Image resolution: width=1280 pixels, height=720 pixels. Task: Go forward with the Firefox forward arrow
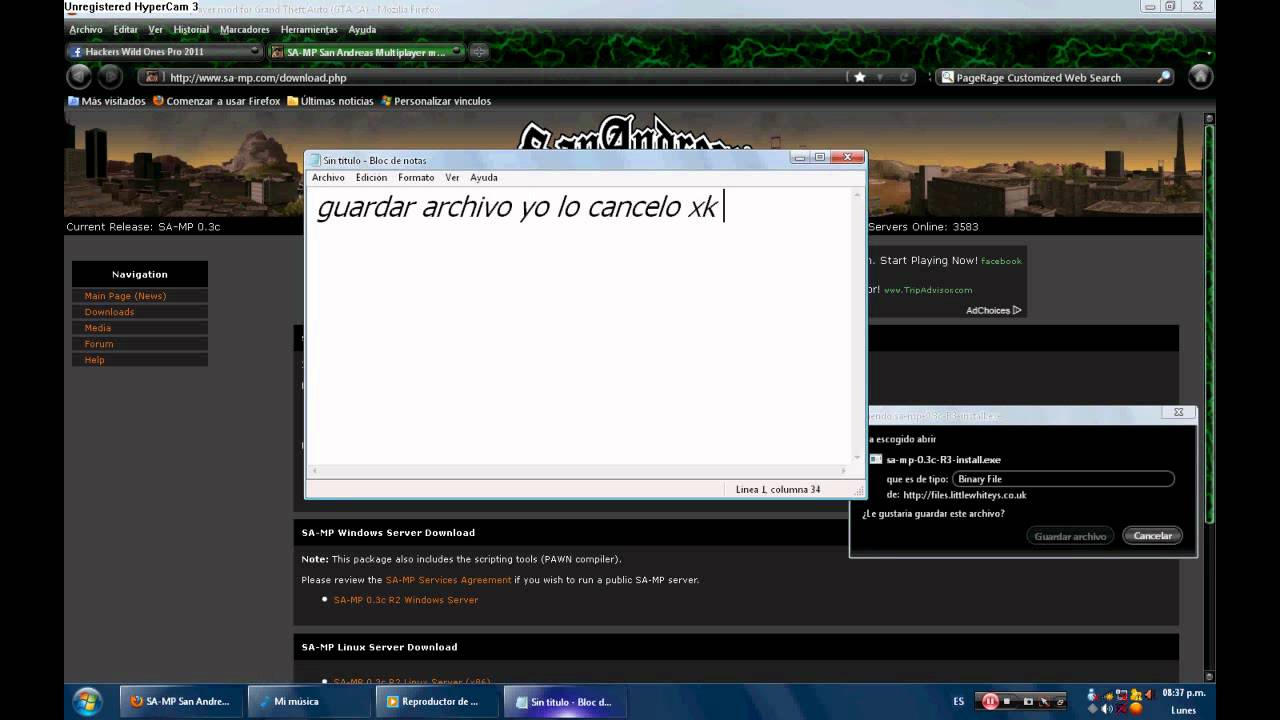click(110, 77)
